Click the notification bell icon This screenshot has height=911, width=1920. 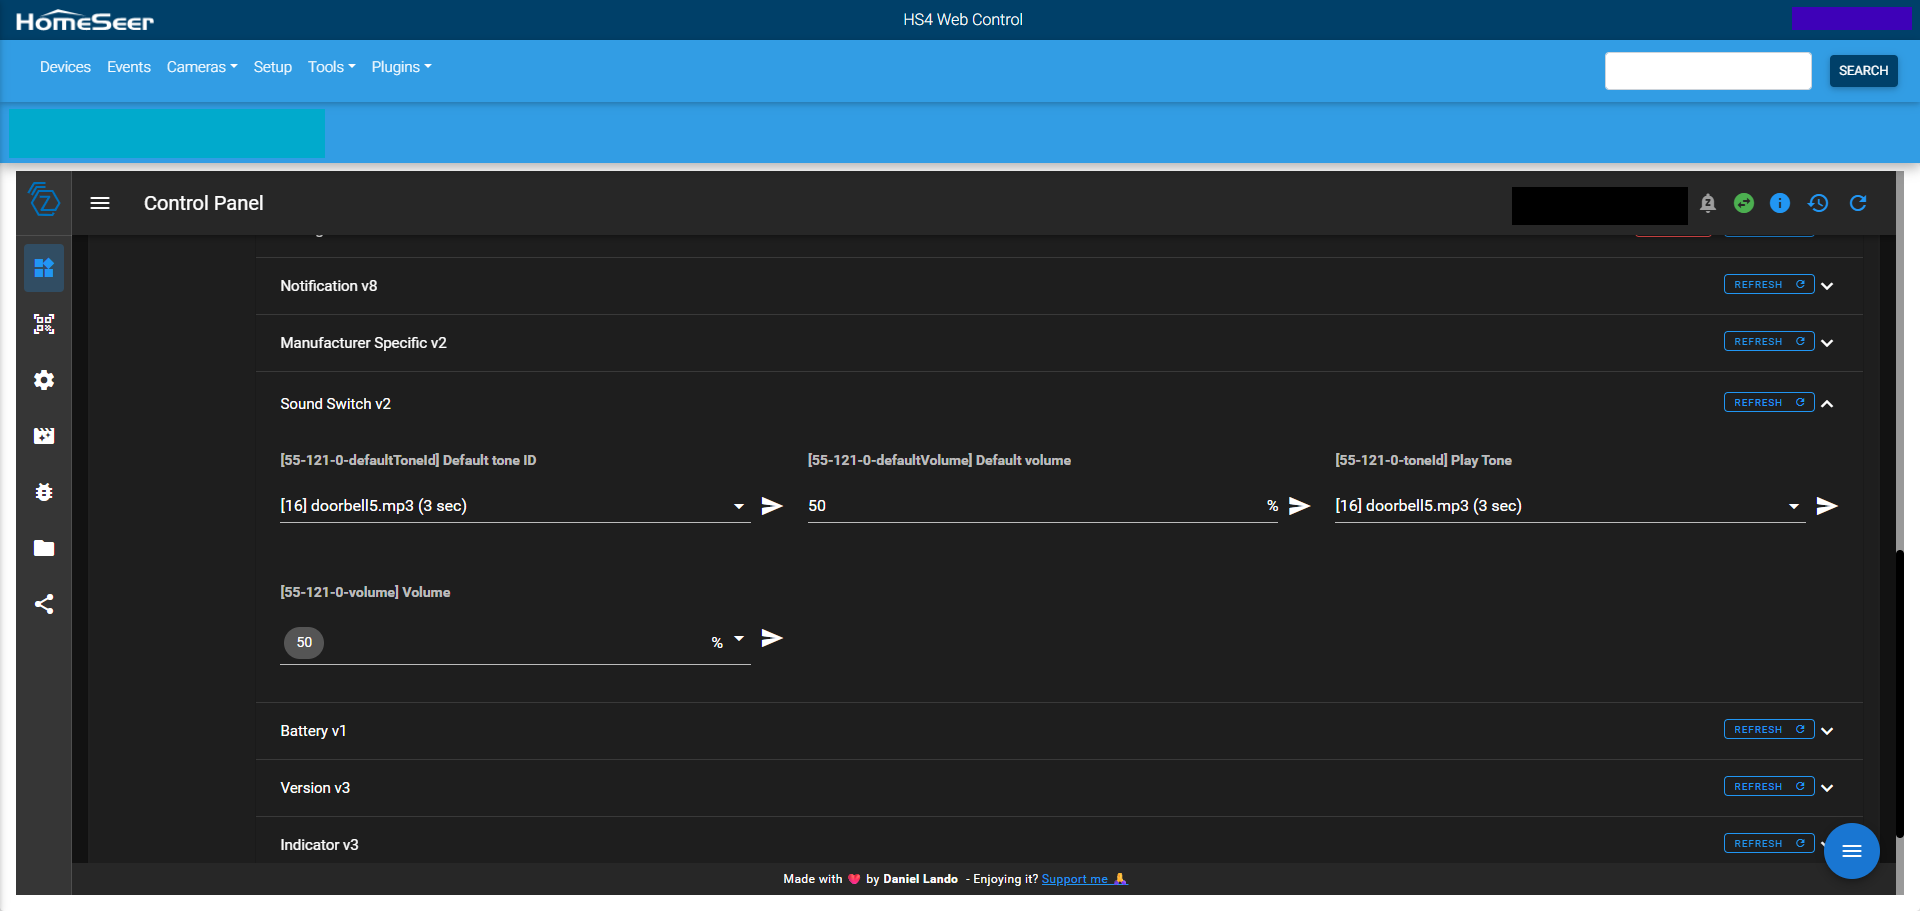click(x=1708, y=203)
